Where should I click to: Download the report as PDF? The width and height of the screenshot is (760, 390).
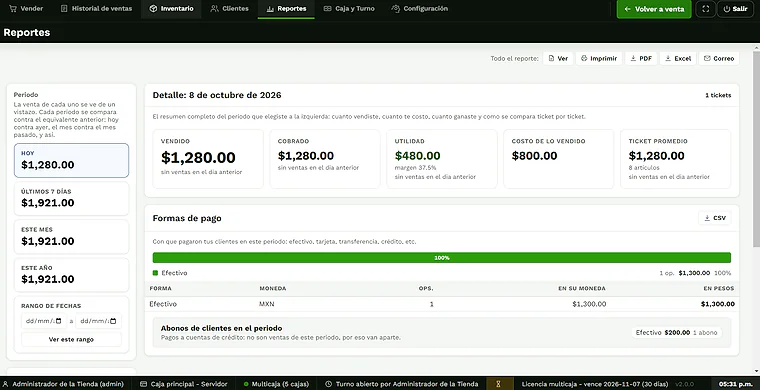point(641,58)
